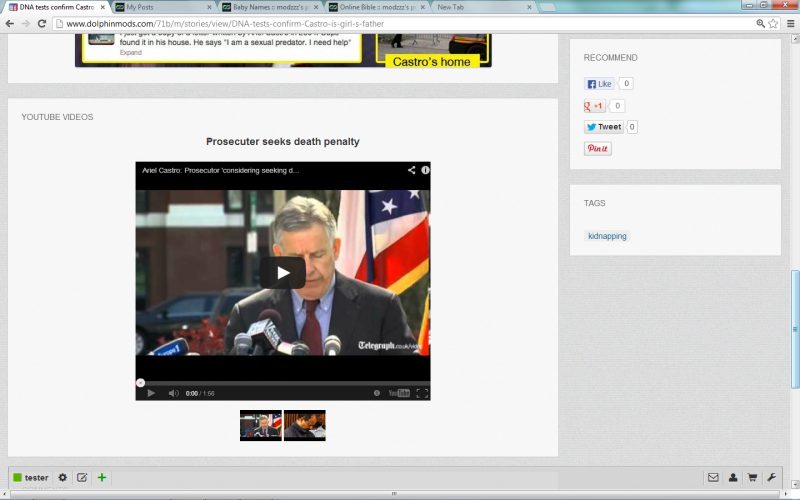Click the Ariel Castro video title text

coord(220,170)
